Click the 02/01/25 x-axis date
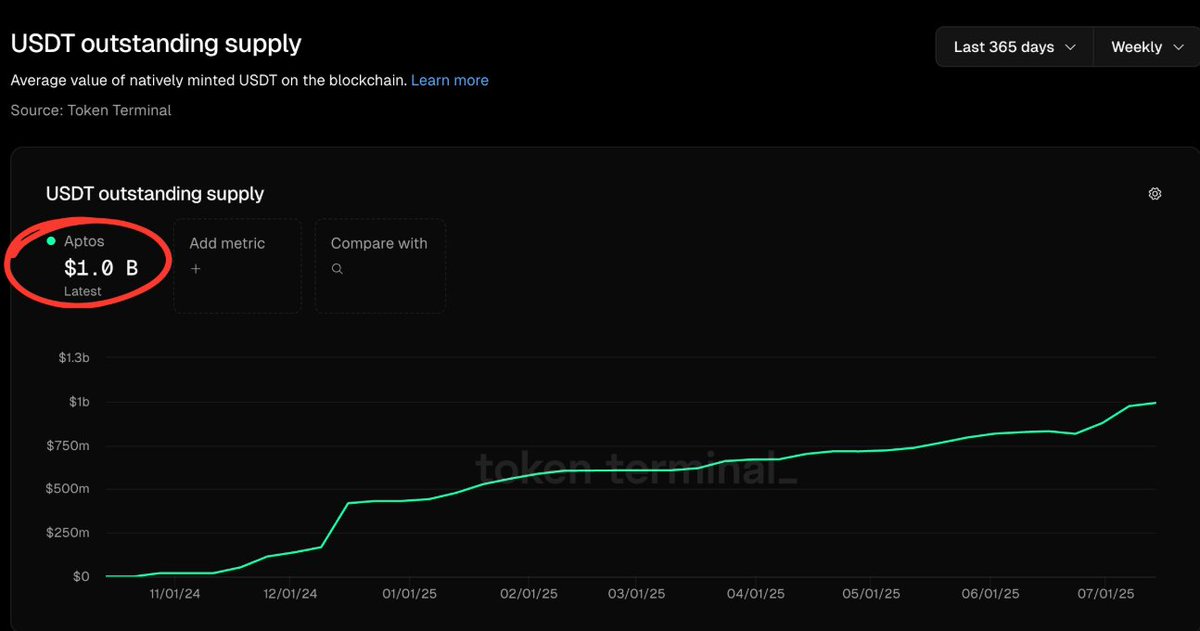Screen dimensions: 1200x631 (x=528, y=593)
